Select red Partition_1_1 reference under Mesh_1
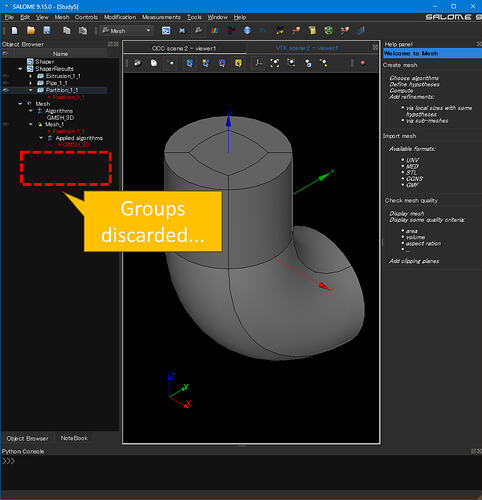The height and width of the screenshot is (500, 482). [x=68, y=131]
